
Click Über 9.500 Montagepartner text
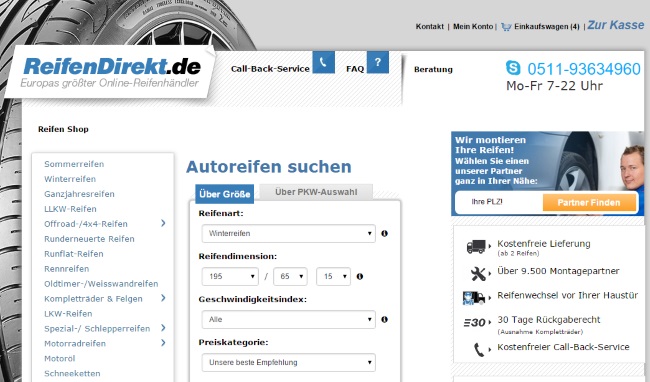click(x=558, y=271)
